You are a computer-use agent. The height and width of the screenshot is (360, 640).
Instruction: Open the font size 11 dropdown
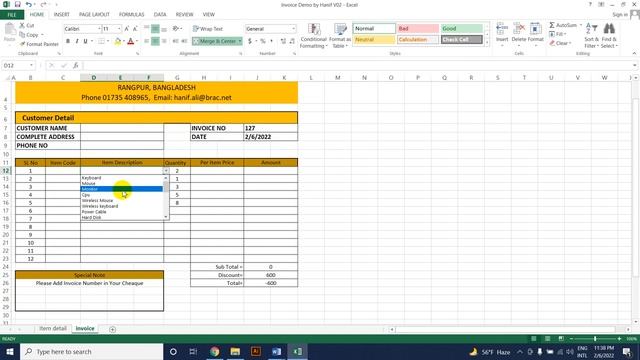119,29
